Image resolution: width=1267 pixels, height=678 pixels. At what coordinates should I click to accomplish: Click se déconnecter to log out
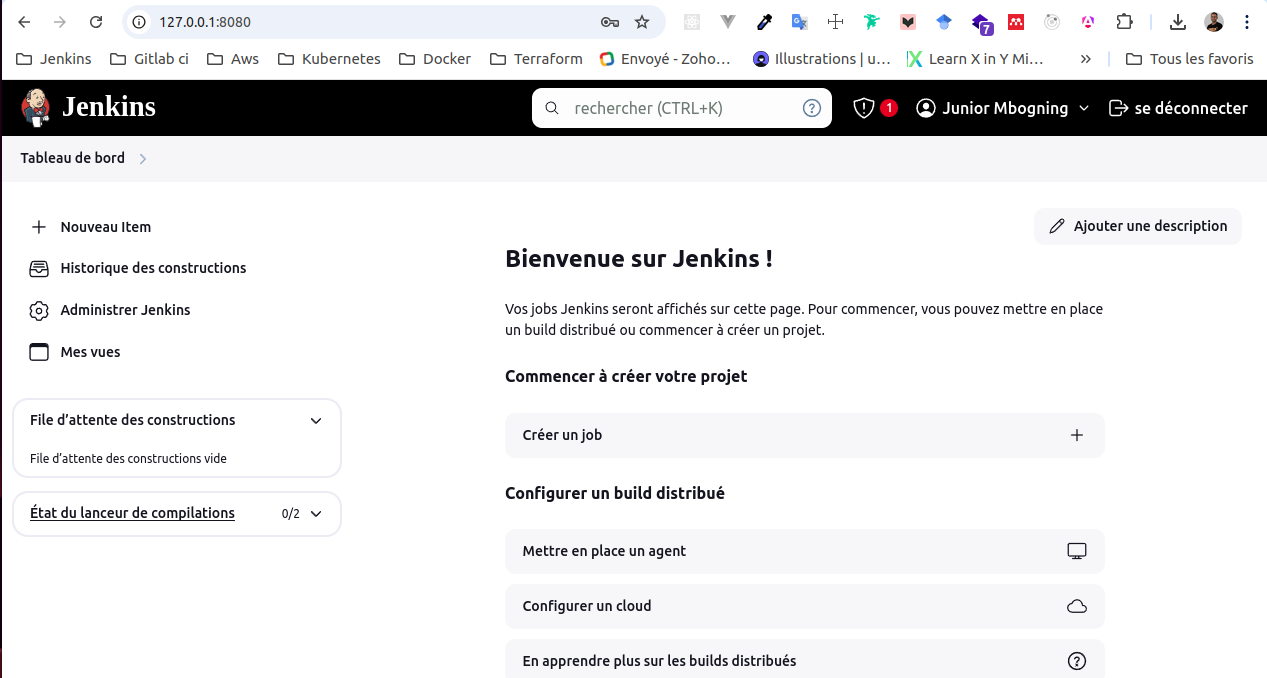(x=1178, y=108)
